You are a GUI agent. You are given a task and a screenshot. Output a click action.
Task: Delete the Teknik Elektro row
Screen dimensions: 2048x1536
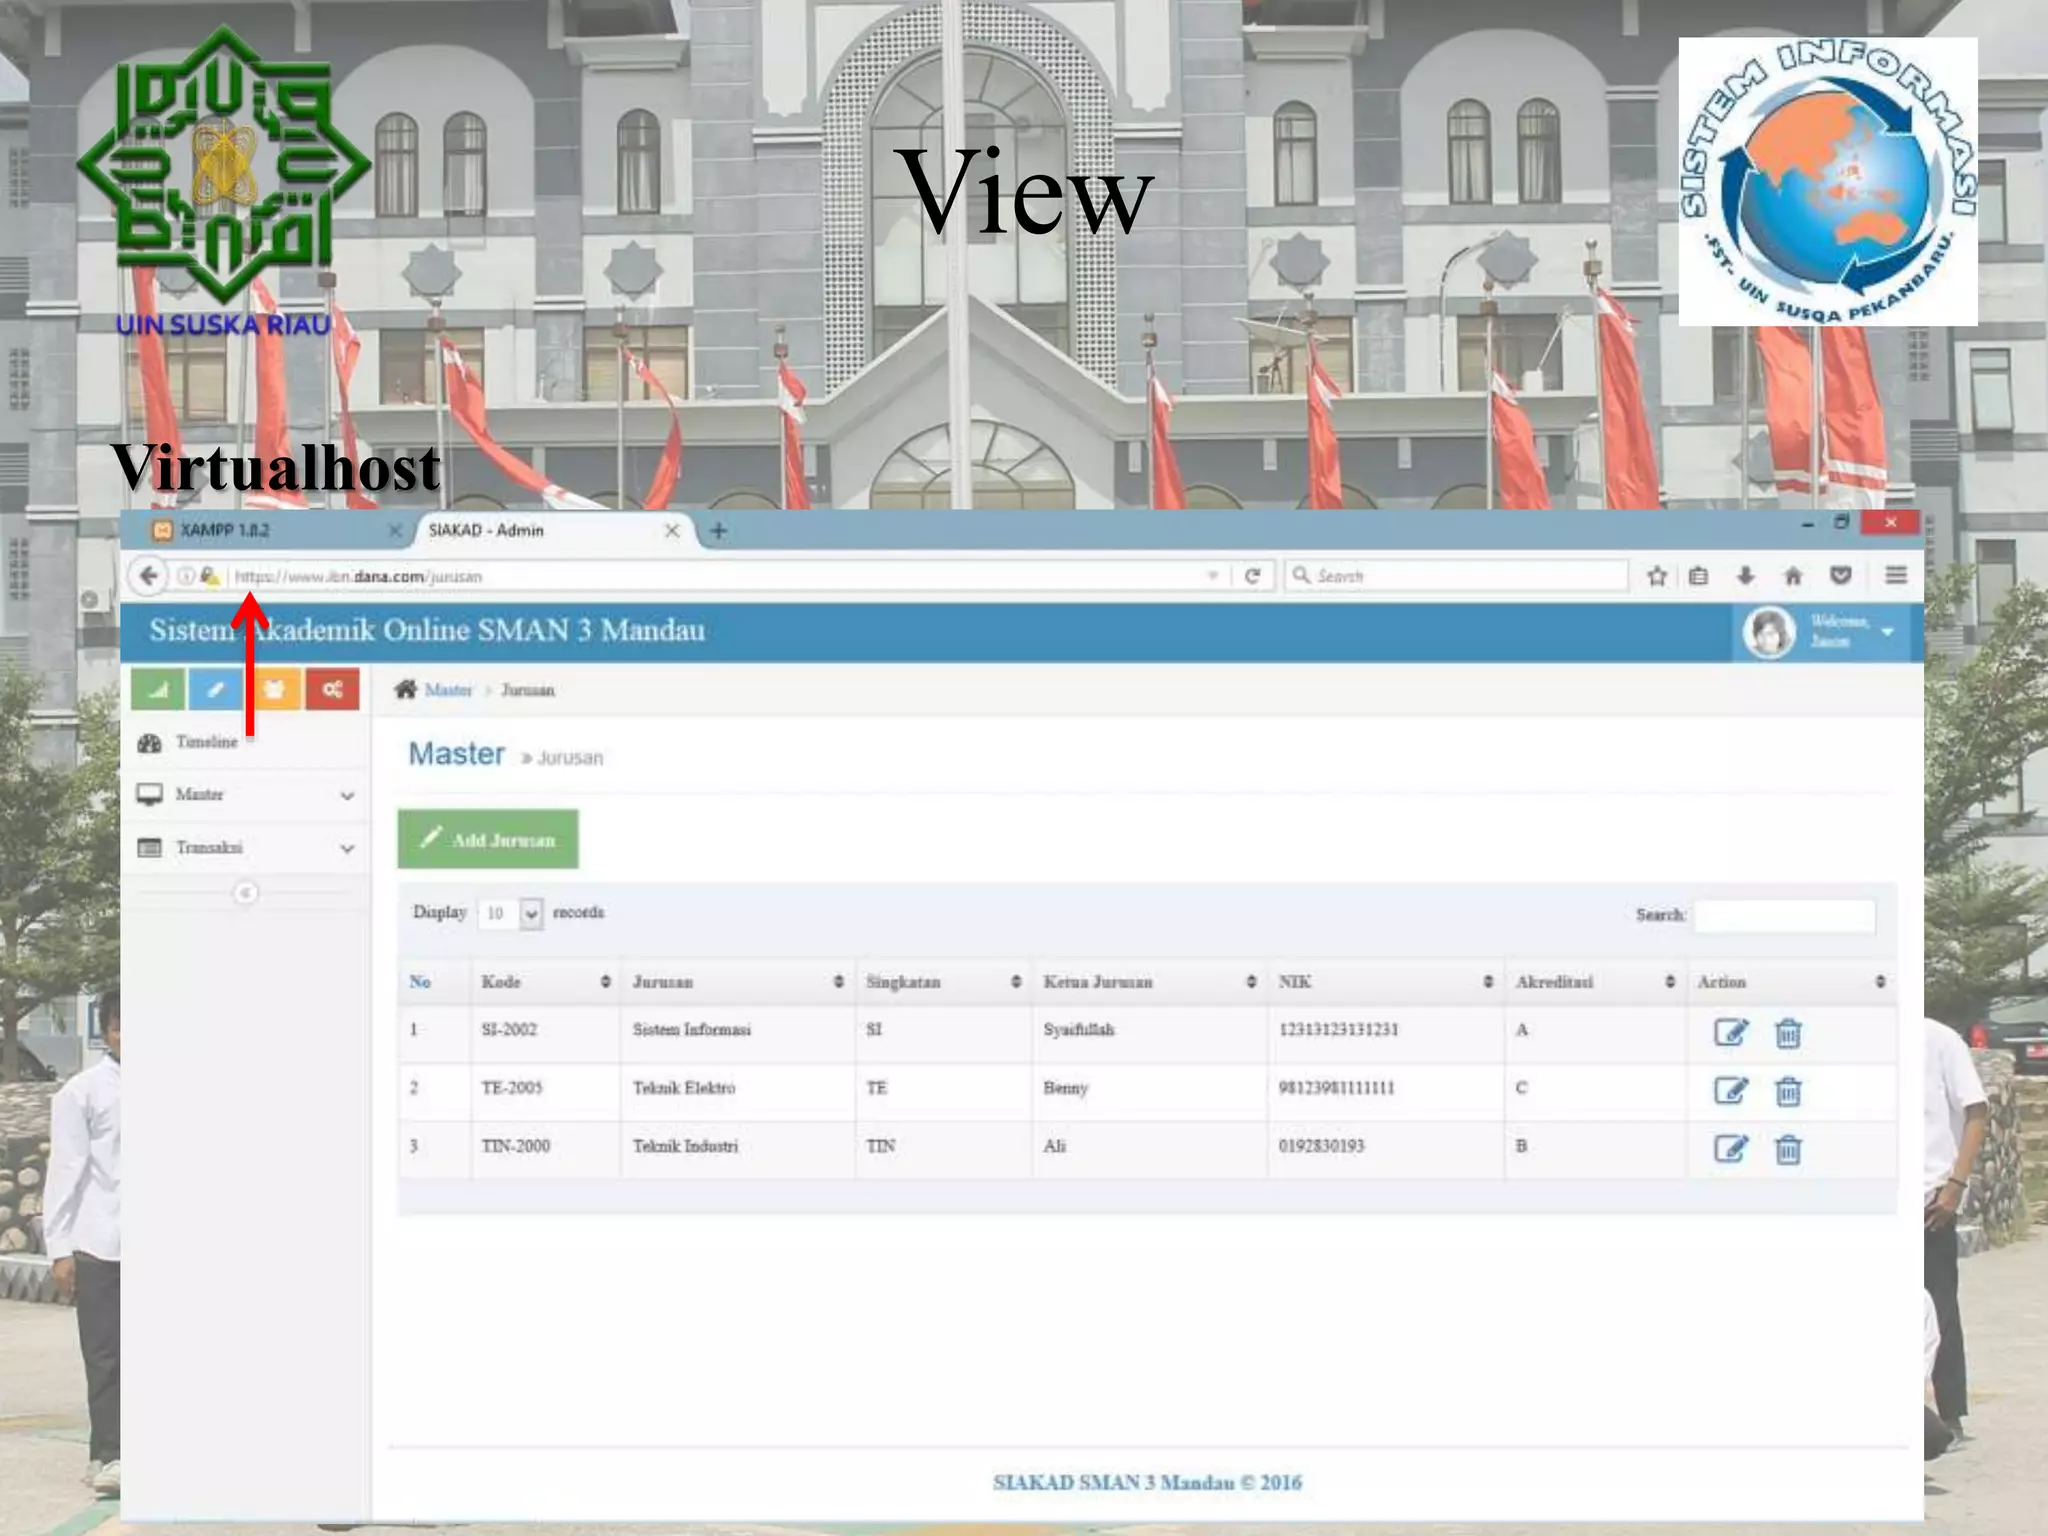click(x=1788, y=1091)
